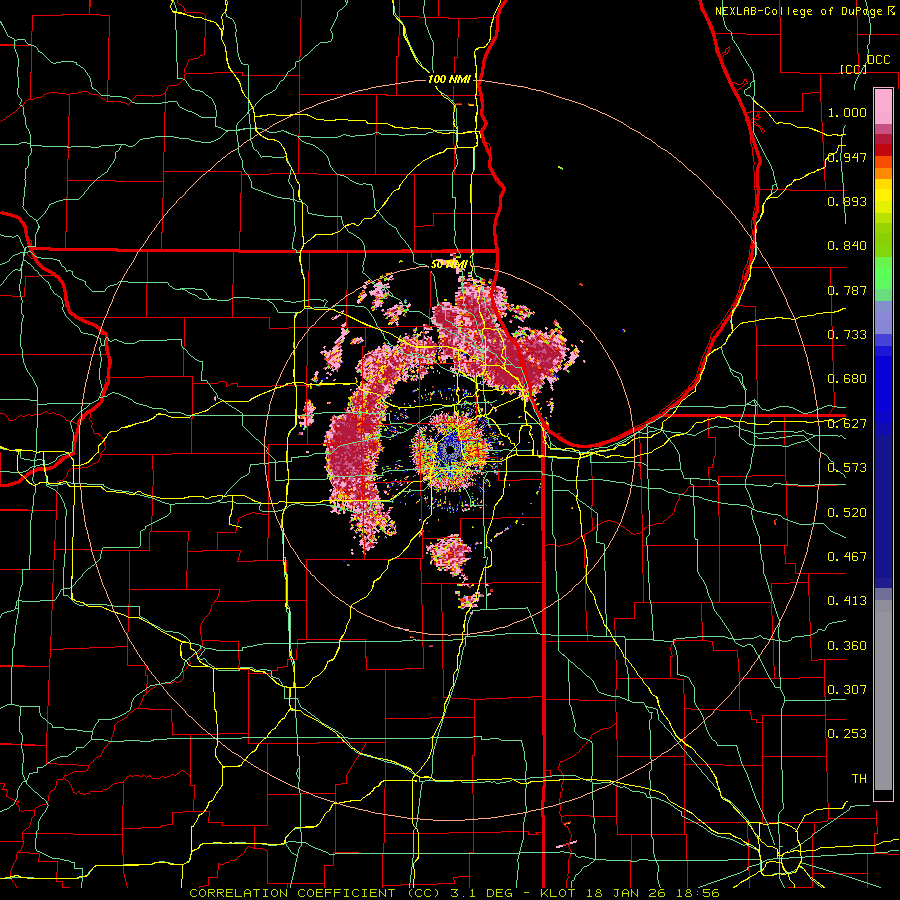The image size is (900, 900).
Task: Click the green segment of the color bar
Action: [883, 273]
